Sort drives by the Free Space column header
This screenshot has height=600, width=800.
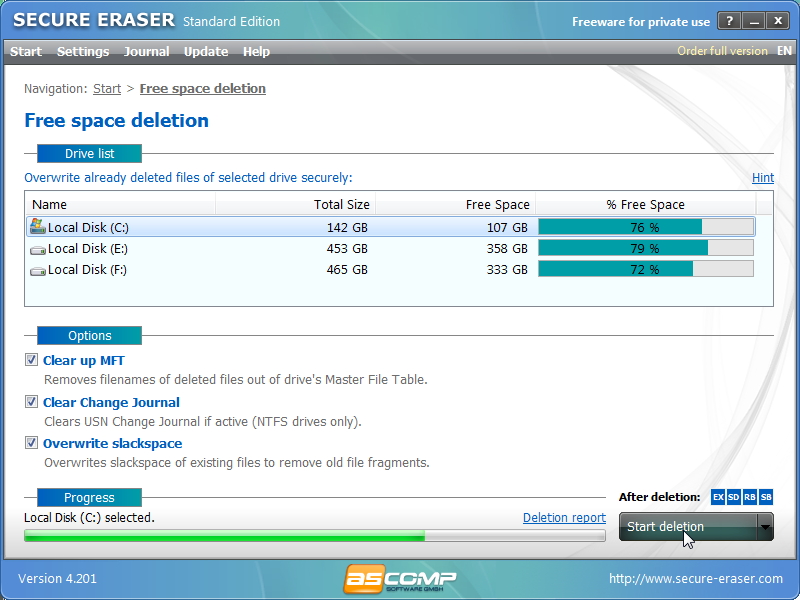pyautogui.click(x=456, y=205)
